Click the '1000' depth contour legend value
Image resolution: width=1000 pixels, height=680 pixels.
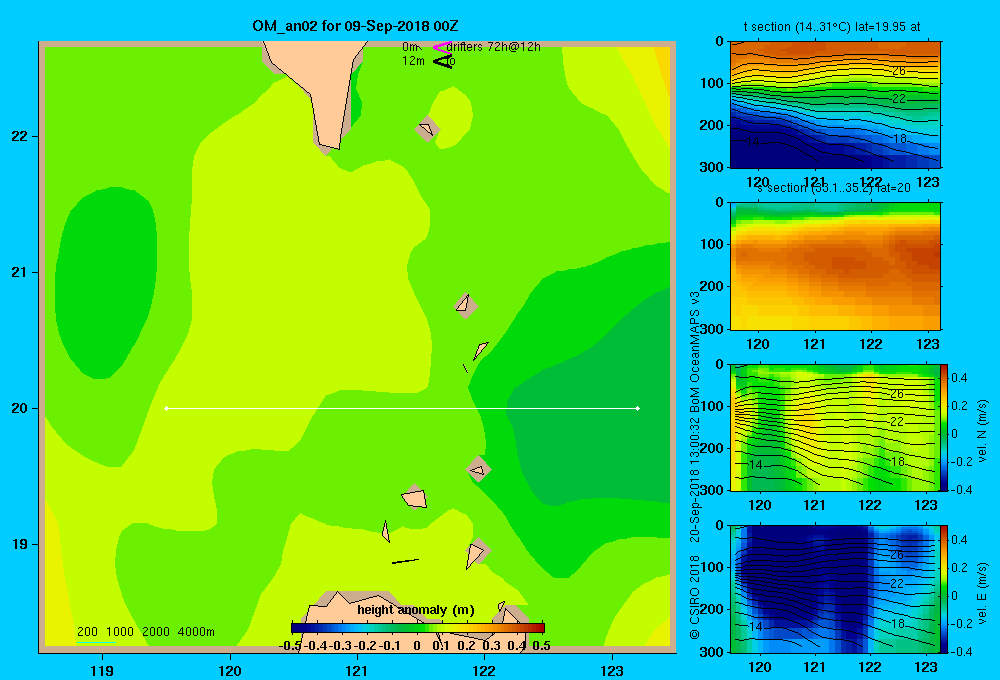click(120, 632)
